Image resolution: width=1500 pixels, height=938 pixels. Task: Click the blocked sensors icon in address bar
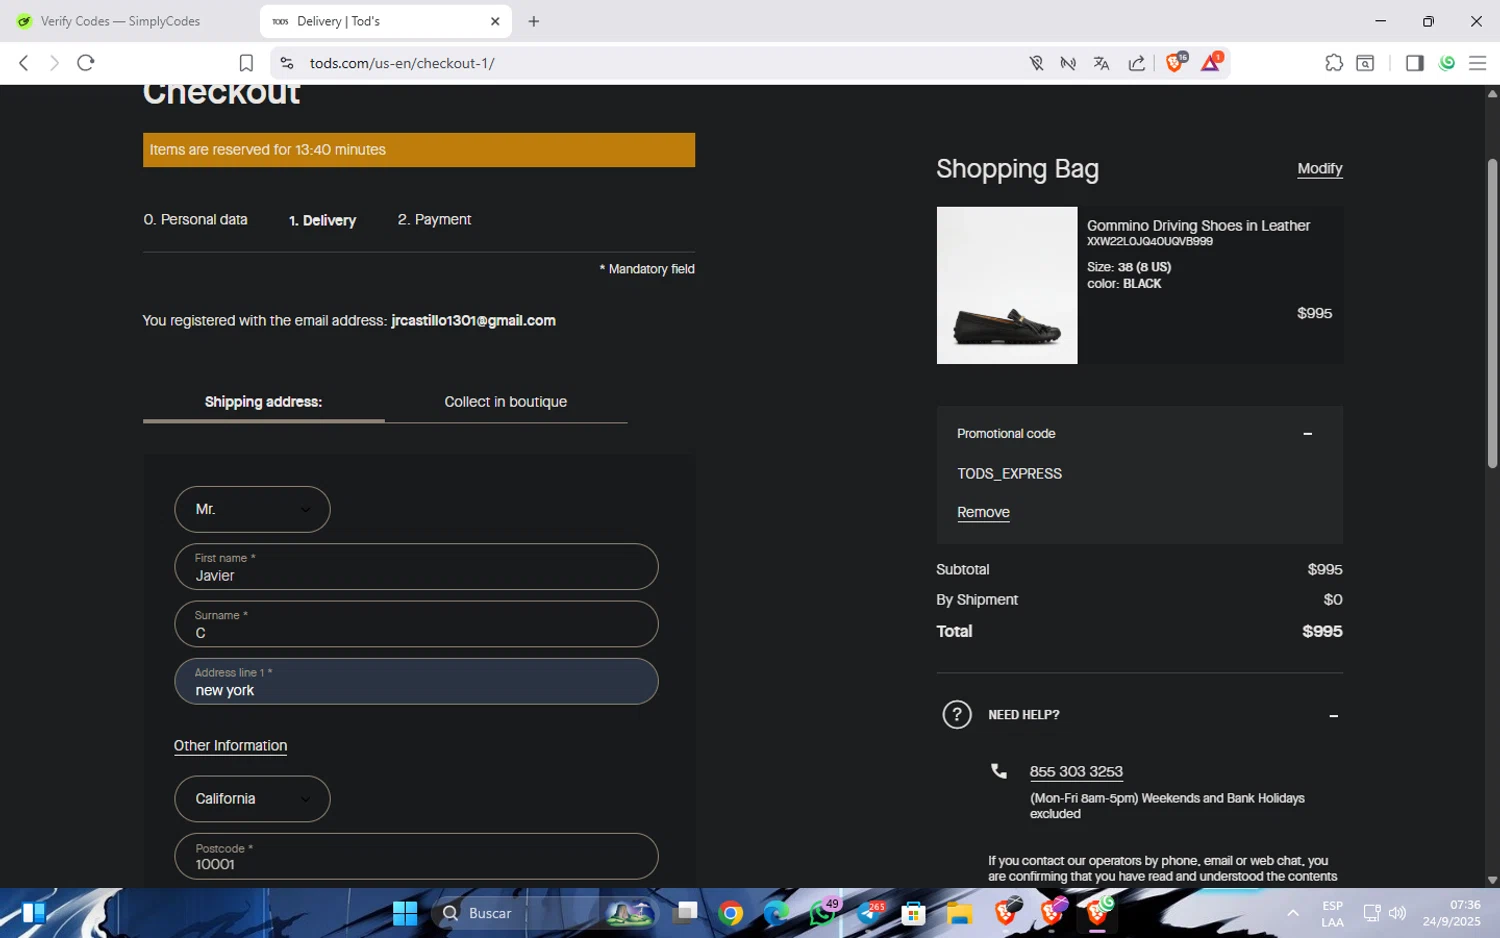point(1068,63)
